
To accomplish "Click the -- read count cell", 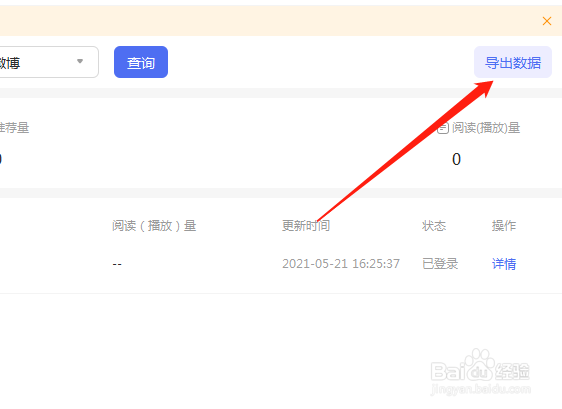I will pyautogui.click(x=117, y=264).
